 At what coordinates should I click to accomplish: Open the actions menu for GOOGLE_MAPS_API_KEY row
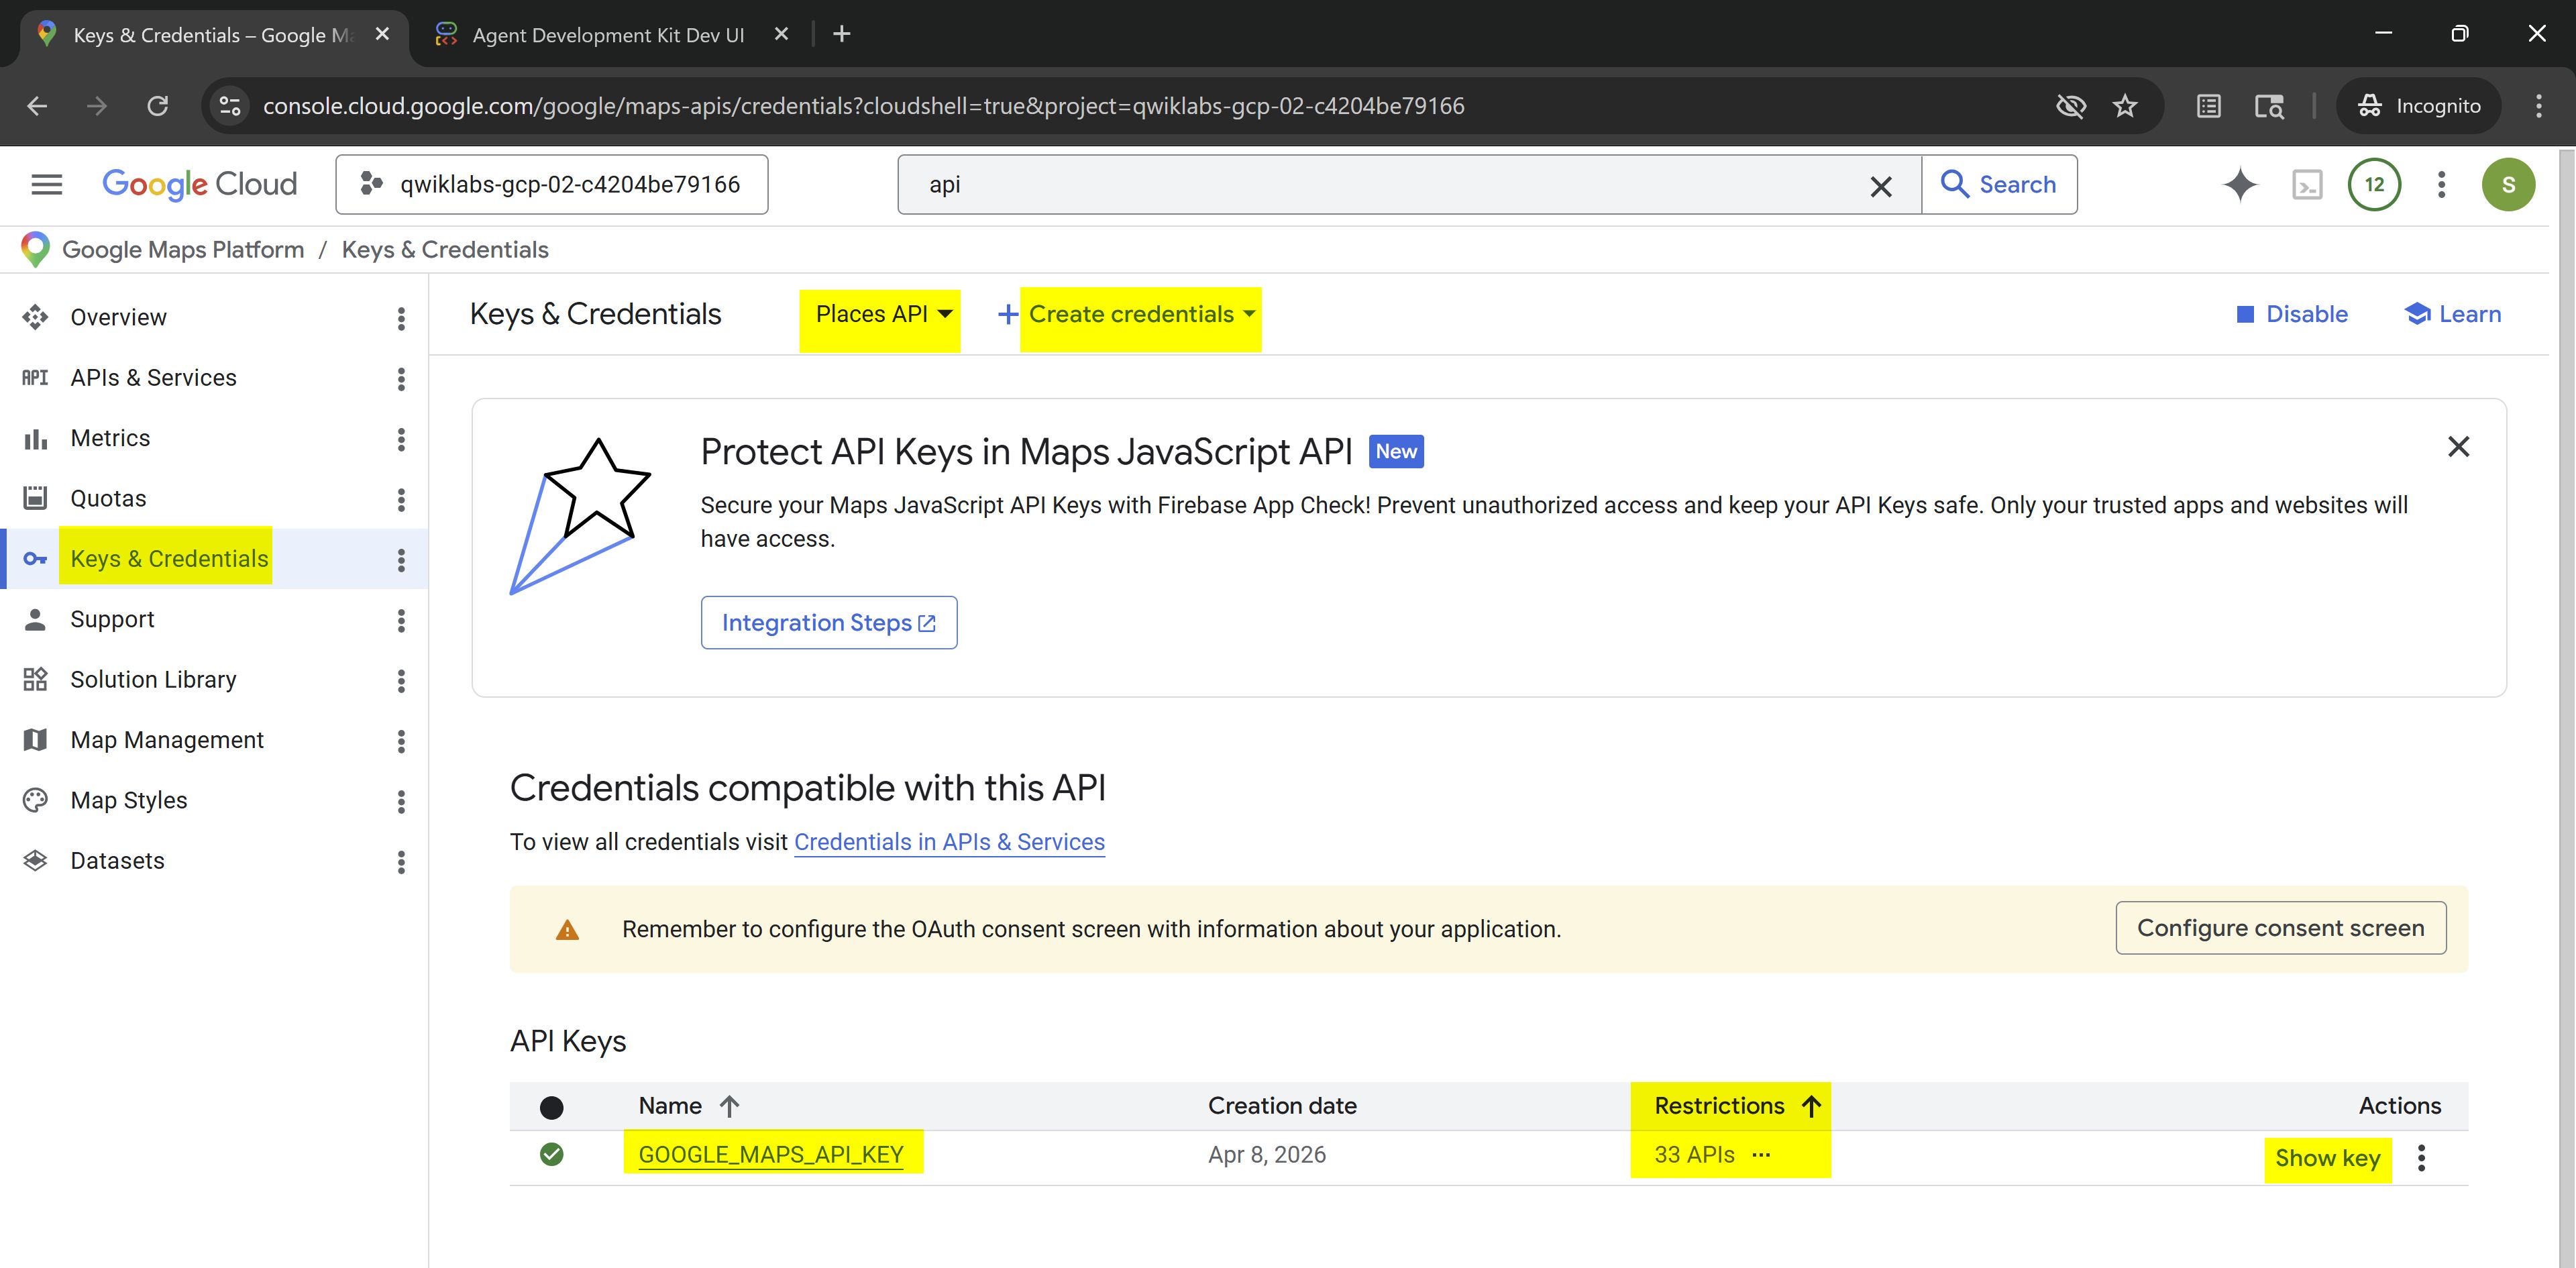click(2421, 1158)
